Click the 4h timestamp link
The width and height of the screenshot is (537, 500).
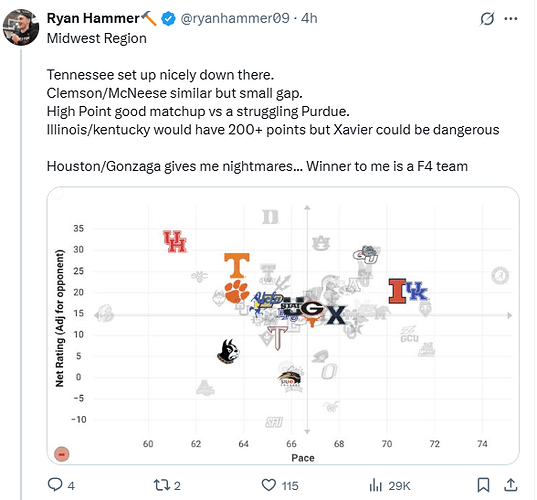(x=309, y=18)
